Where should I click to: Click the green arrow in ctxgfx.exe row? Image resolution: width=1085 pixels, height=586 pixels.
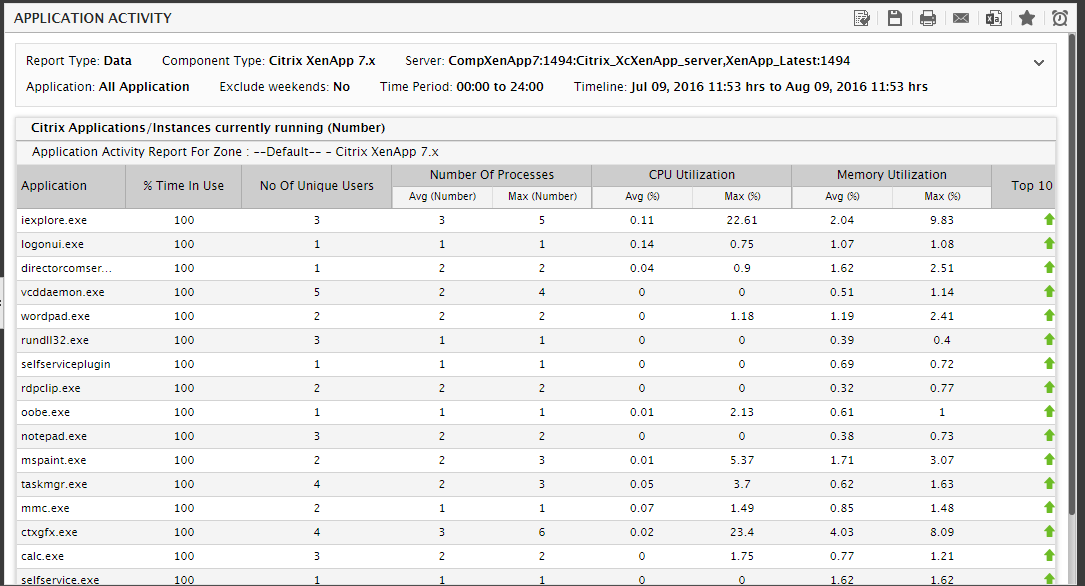(1049, 531)
